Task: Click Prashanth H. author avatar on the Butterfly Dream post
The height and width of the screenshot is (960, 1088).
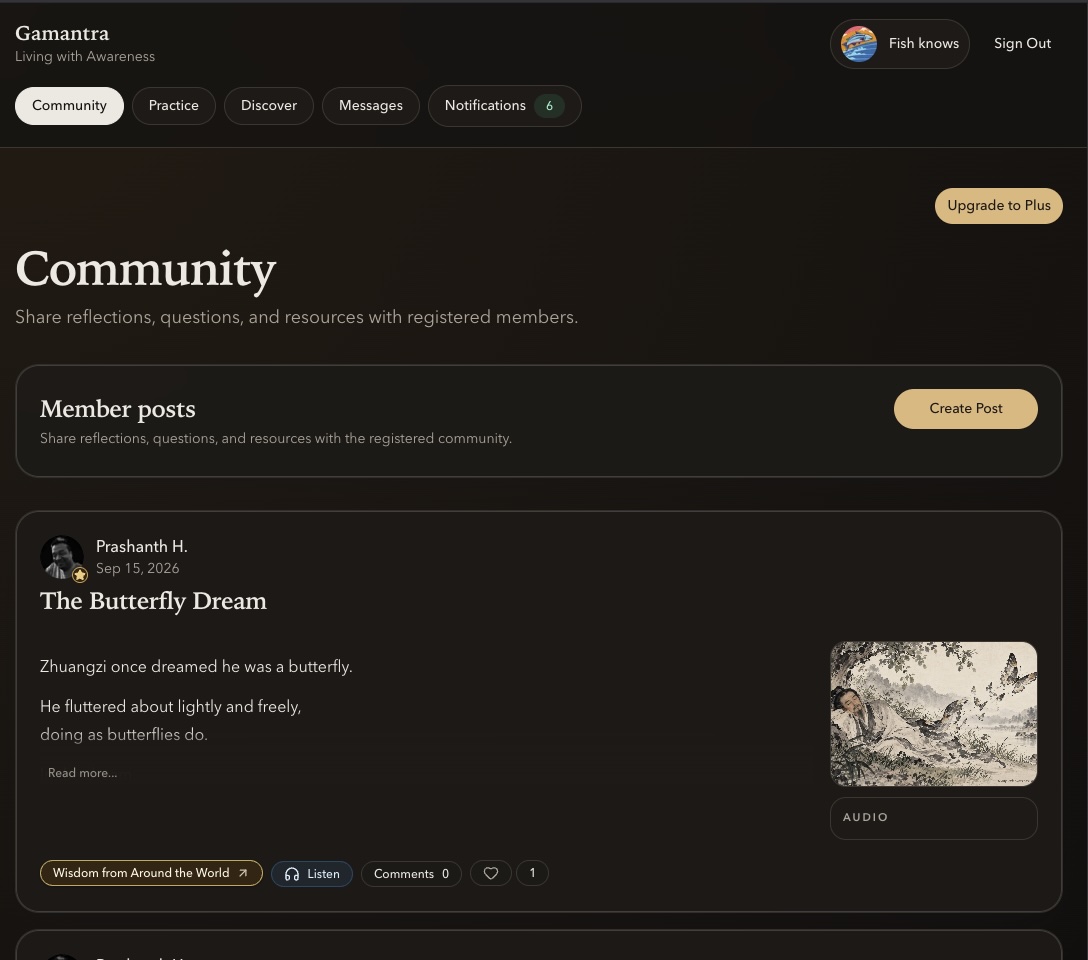Action: tap(62, 557)
